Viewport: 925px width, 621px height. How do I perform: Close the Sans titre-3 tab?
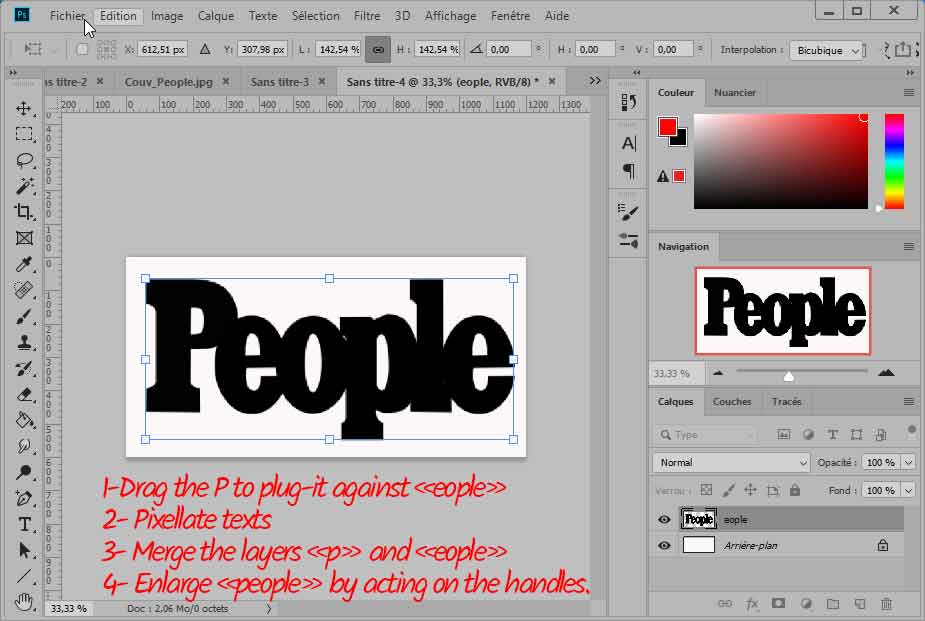pos(322,81)
